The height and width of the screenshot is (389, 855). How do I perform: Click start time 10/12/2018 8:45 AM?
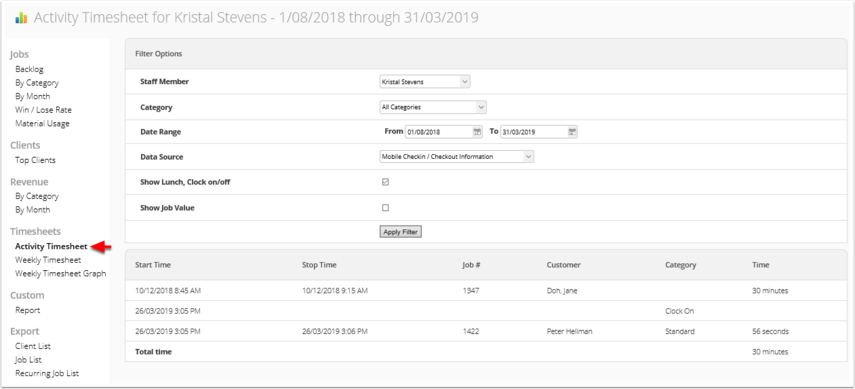[x=168, y=291]
